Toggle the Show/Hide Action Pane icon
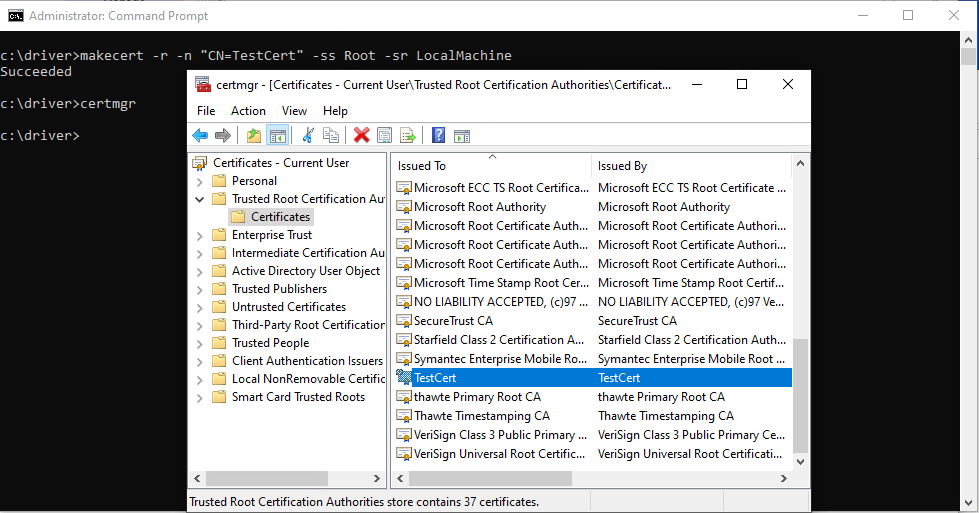The height and width of the screenshot is (513, 979). click(x=462, y=135)
